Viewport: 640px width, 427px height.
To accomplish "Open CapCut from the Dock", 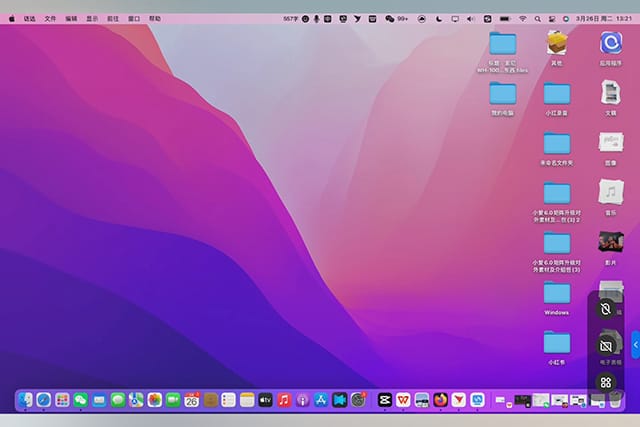I will click(x=384, y=400).
